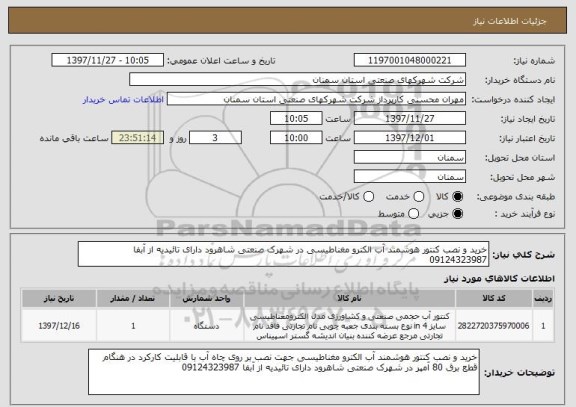Open اطلاعات تماس خریدار link
Image resolution: width=576 pixels, height=407 pixels.
tap(123, 100)
